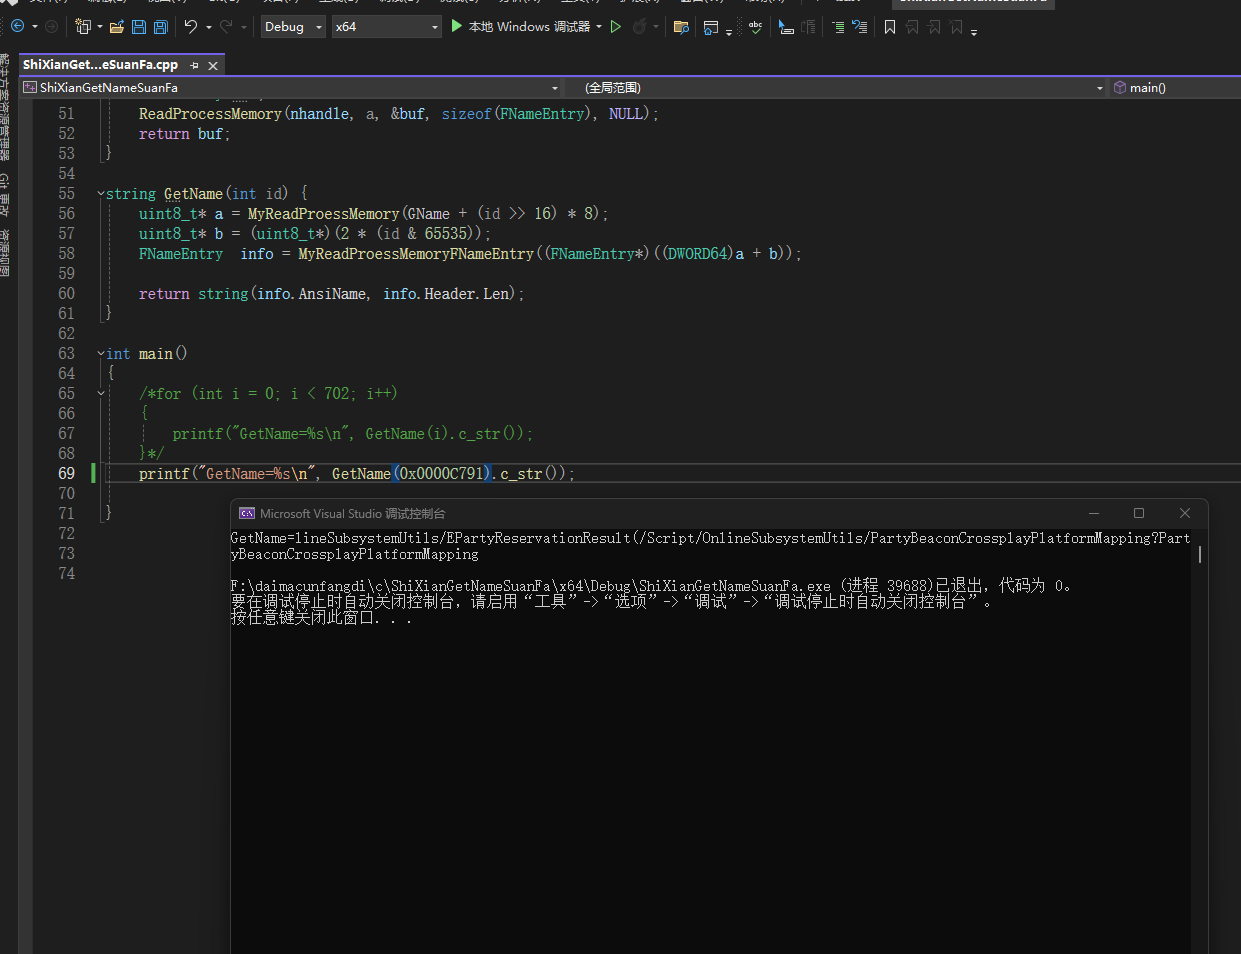Click the save file icon

click(139, 26)
